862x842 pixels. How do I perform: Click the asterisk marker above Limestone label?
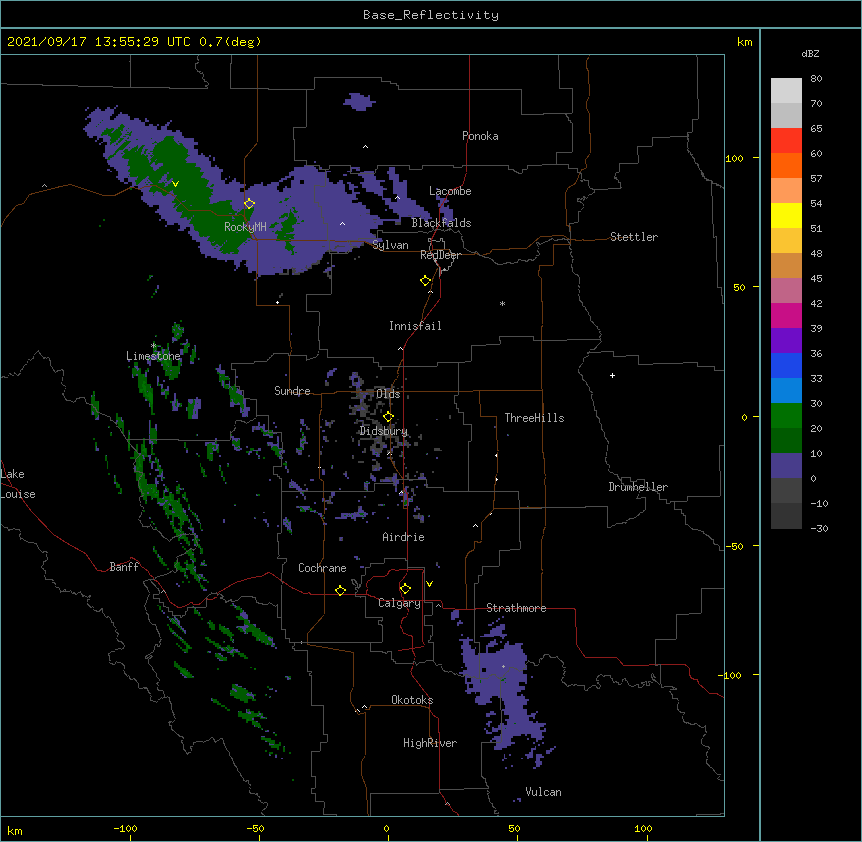point(153,346)
